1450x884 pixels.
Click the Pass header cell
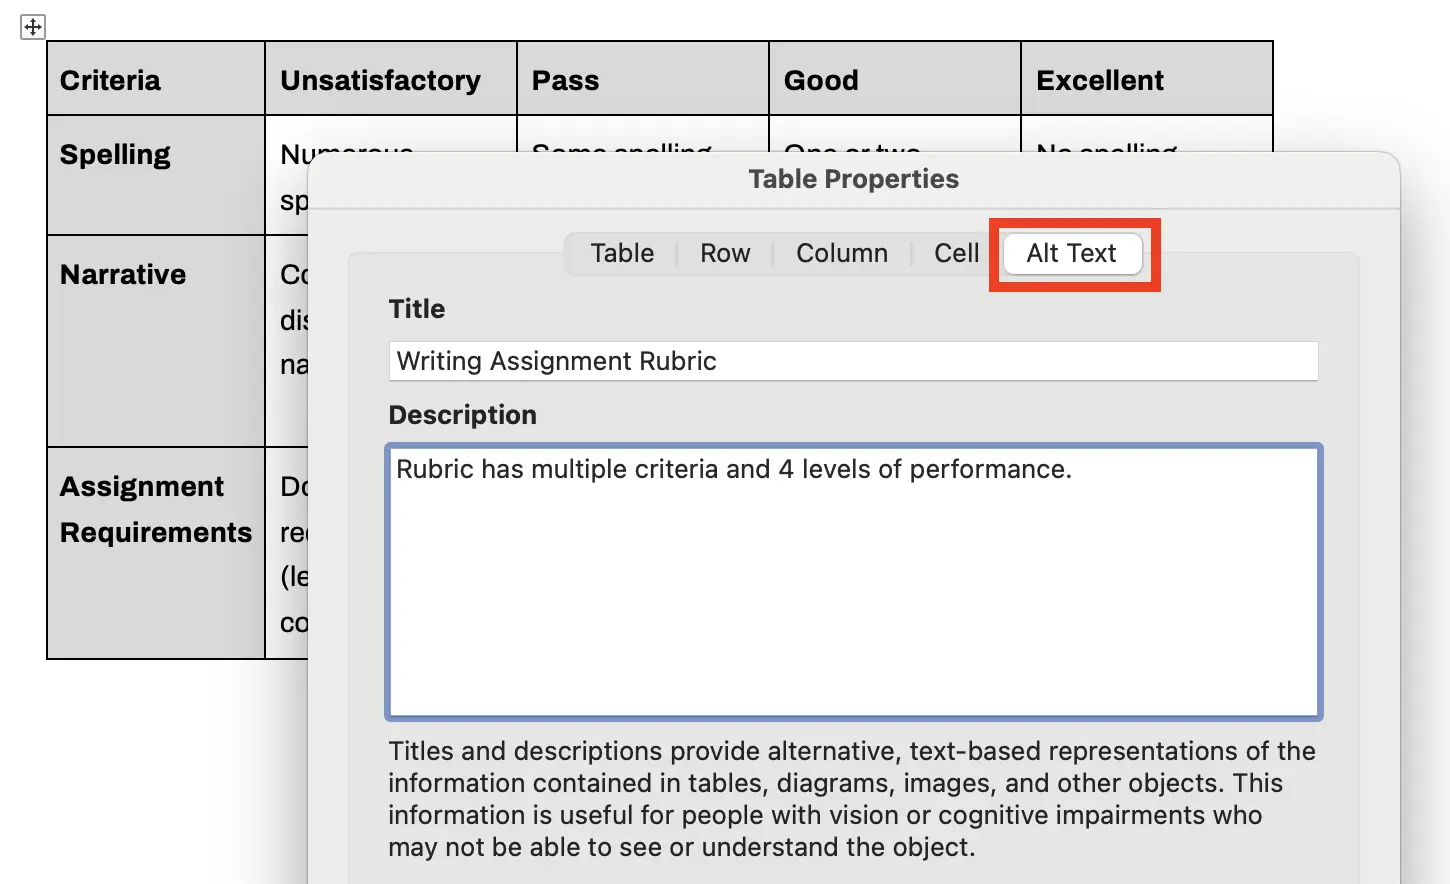click(x=643, y=78)
